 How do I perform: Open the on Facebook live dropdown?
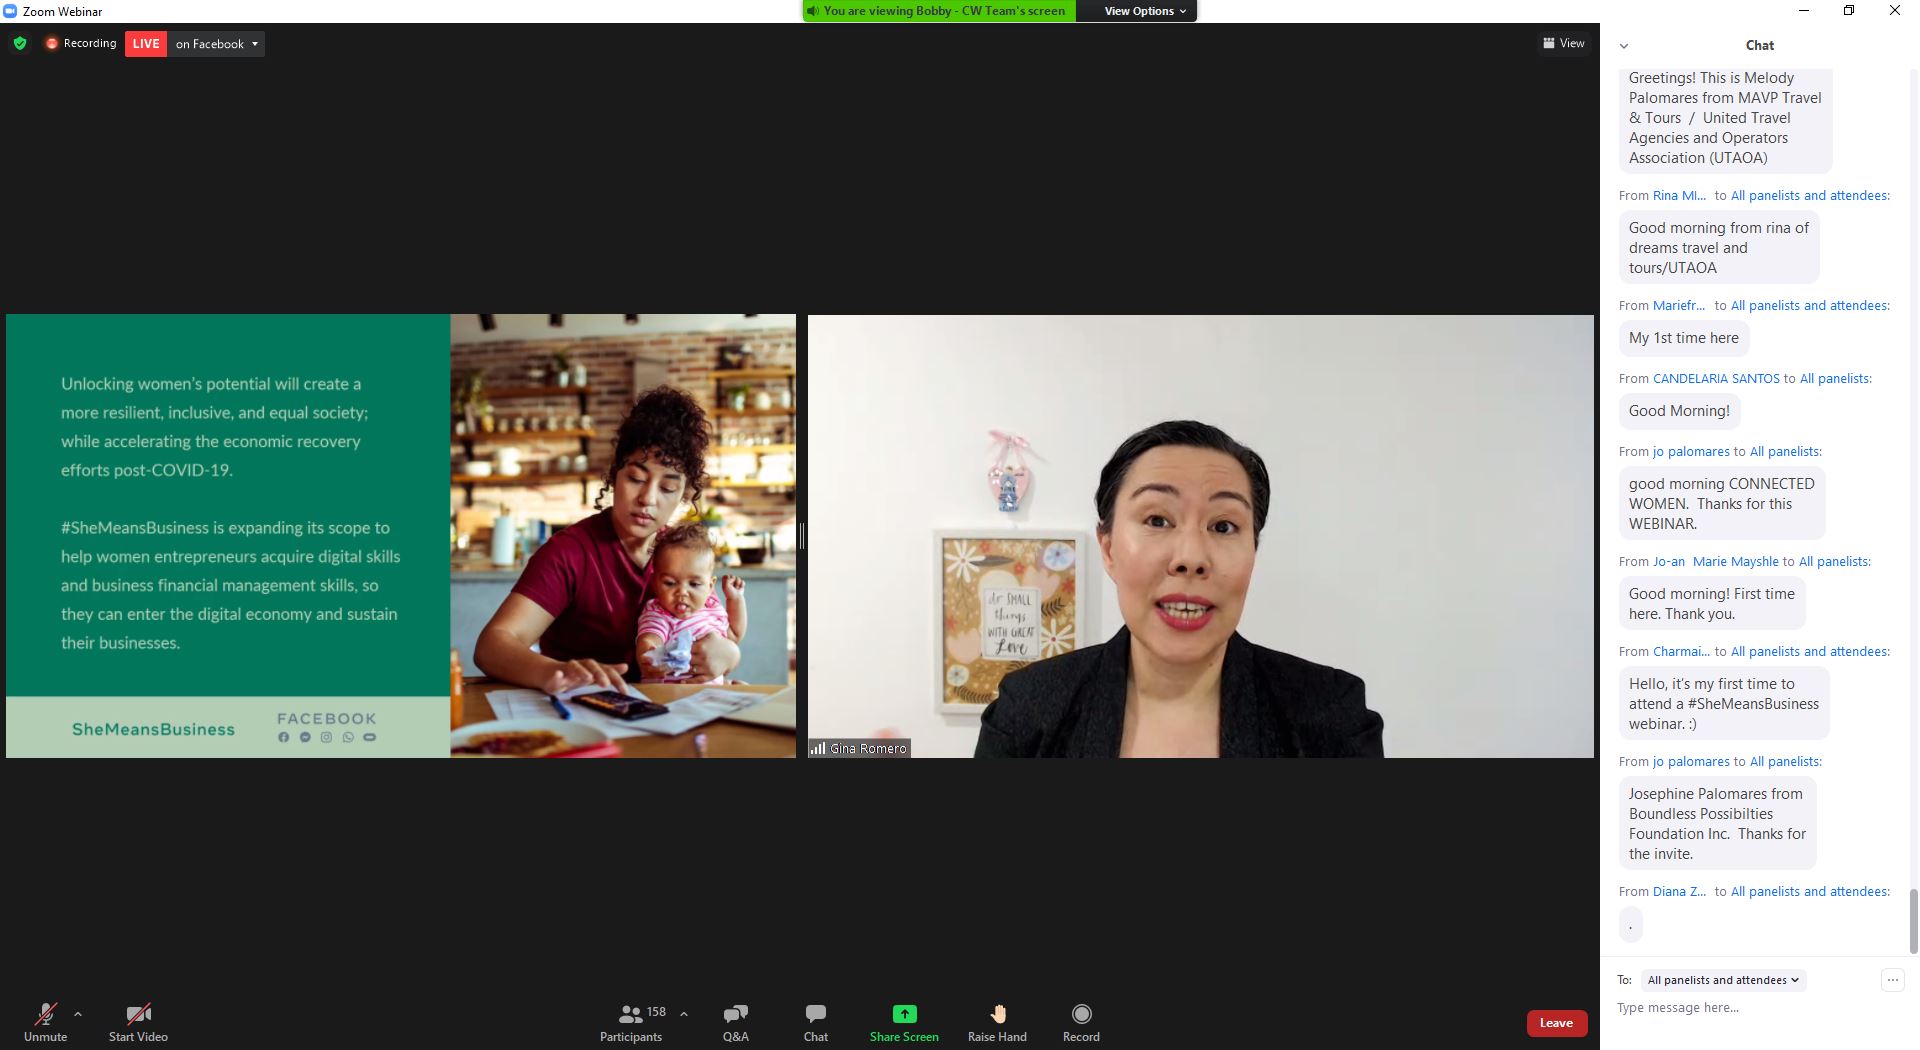pyautogui.click(x=217, y=44)
